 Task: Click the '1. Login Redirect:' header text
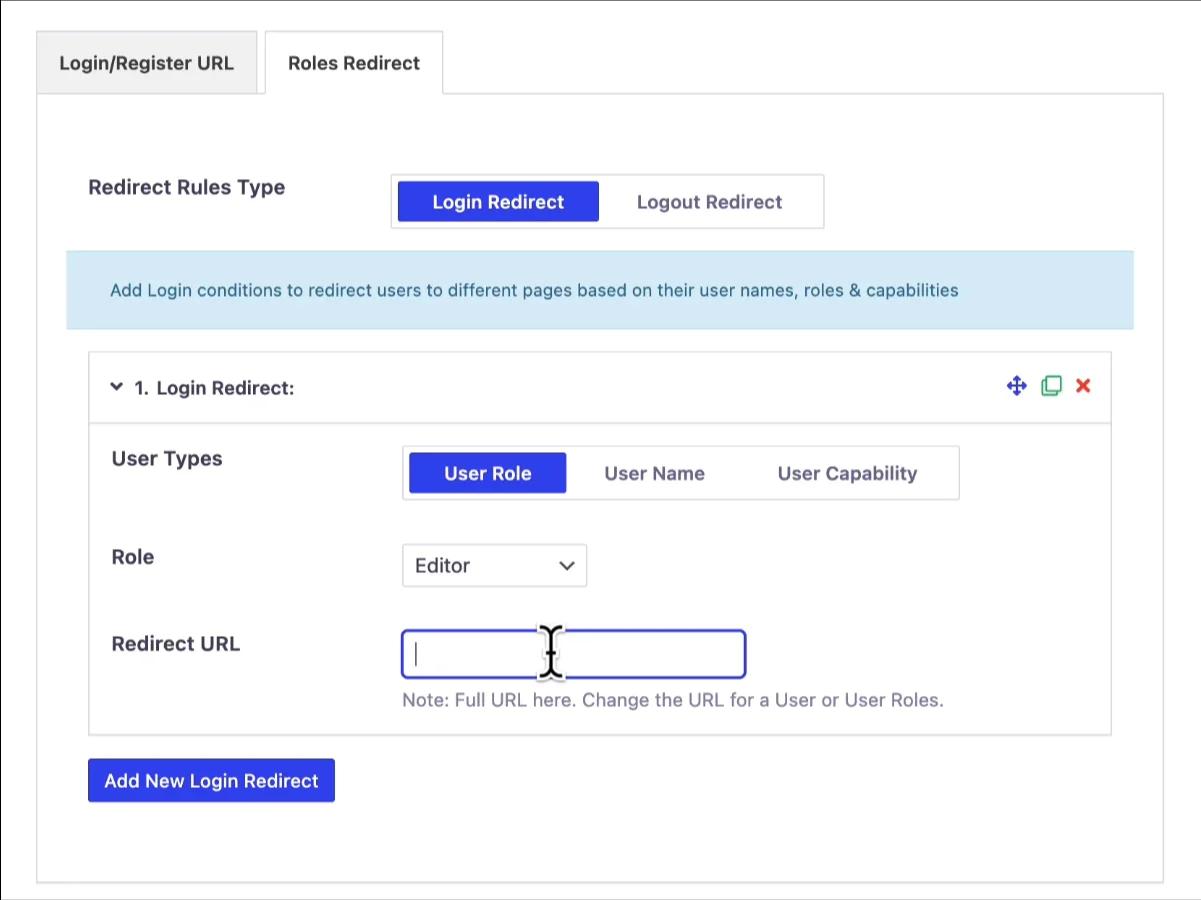tap(214, 388)
